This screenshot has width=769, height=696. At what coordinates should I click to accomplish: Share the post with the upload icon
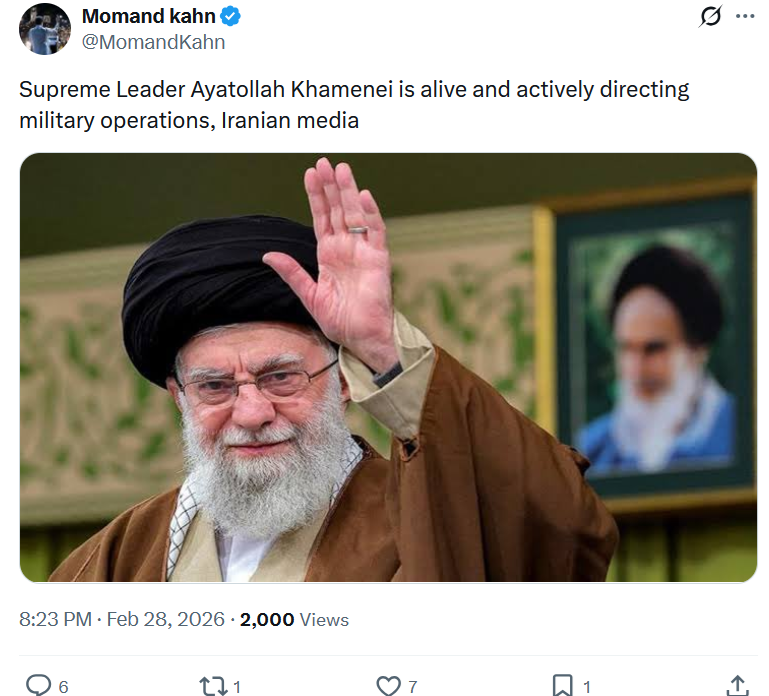(x=738, y=685)
